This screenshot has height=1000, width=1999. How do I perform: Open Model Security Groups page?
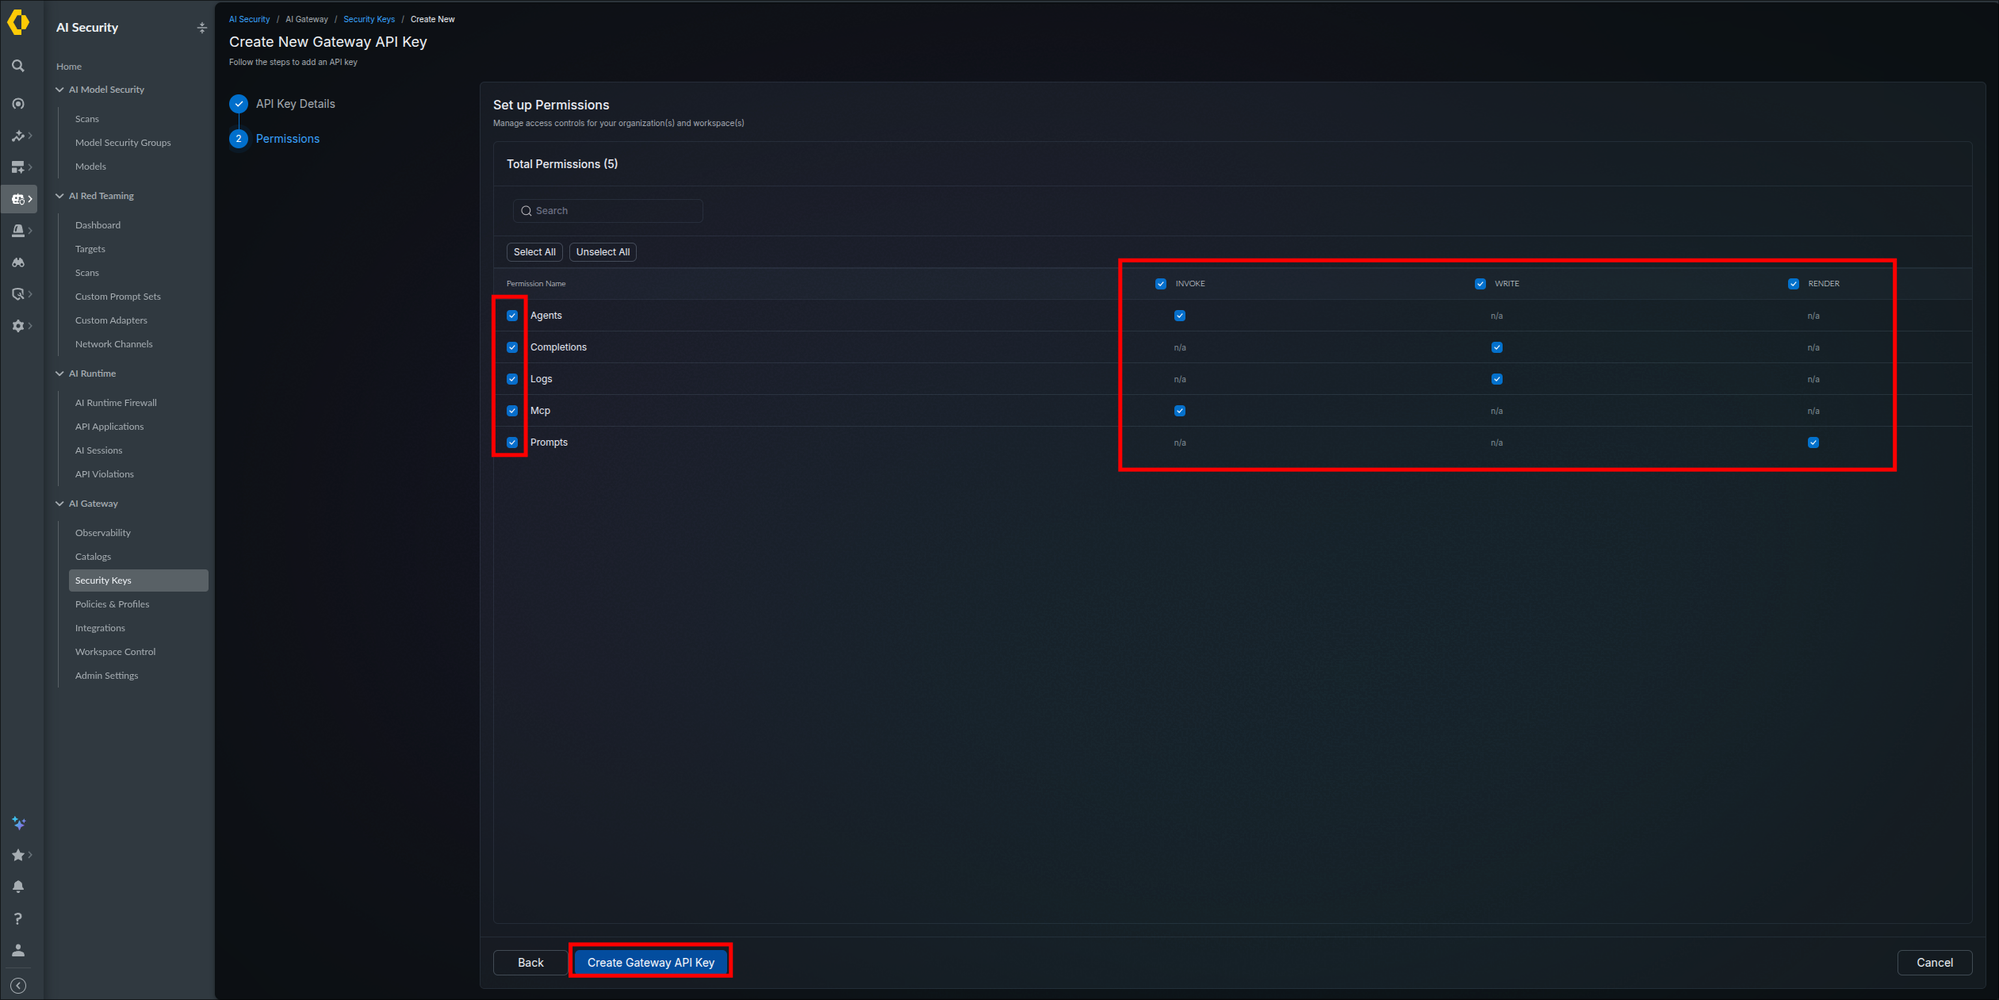click(123, 143)
